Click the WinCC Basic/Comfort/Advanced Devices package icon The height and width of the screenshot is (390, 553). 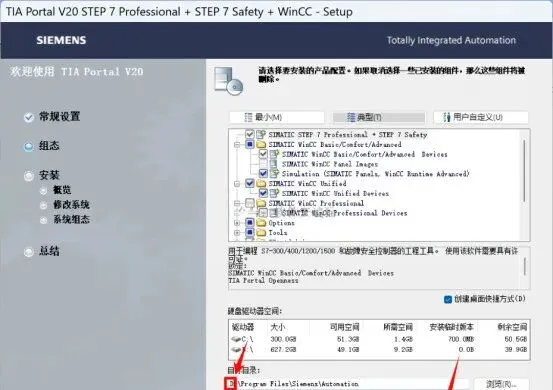tap(274, 154)
